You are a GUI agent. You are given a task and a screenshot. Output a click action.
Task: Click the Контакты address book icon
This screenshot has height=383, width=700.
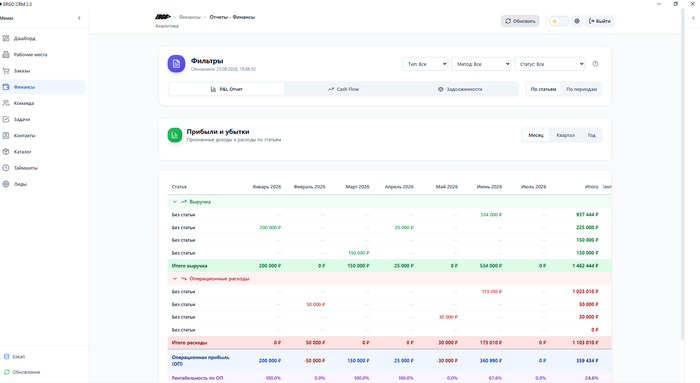6,135
